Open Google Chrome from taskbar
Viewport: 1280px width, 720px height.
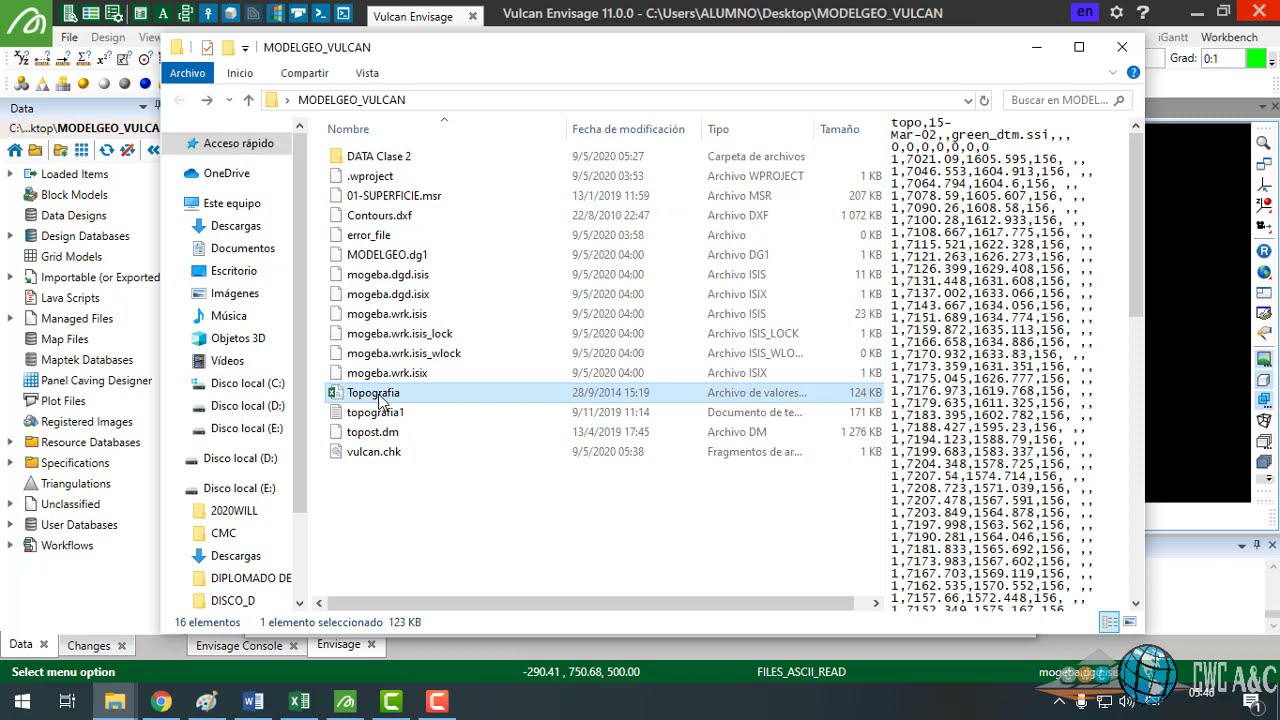[x=161, y=701]
